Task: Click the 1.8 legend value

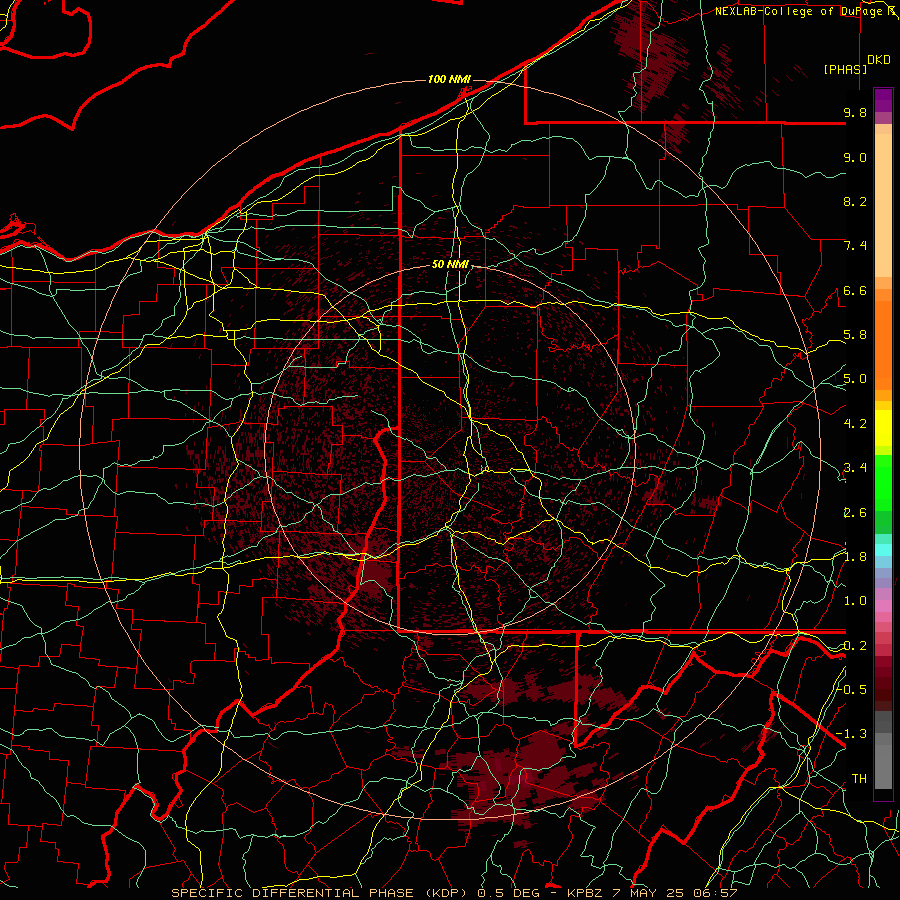Action: (x=855, y=557)
